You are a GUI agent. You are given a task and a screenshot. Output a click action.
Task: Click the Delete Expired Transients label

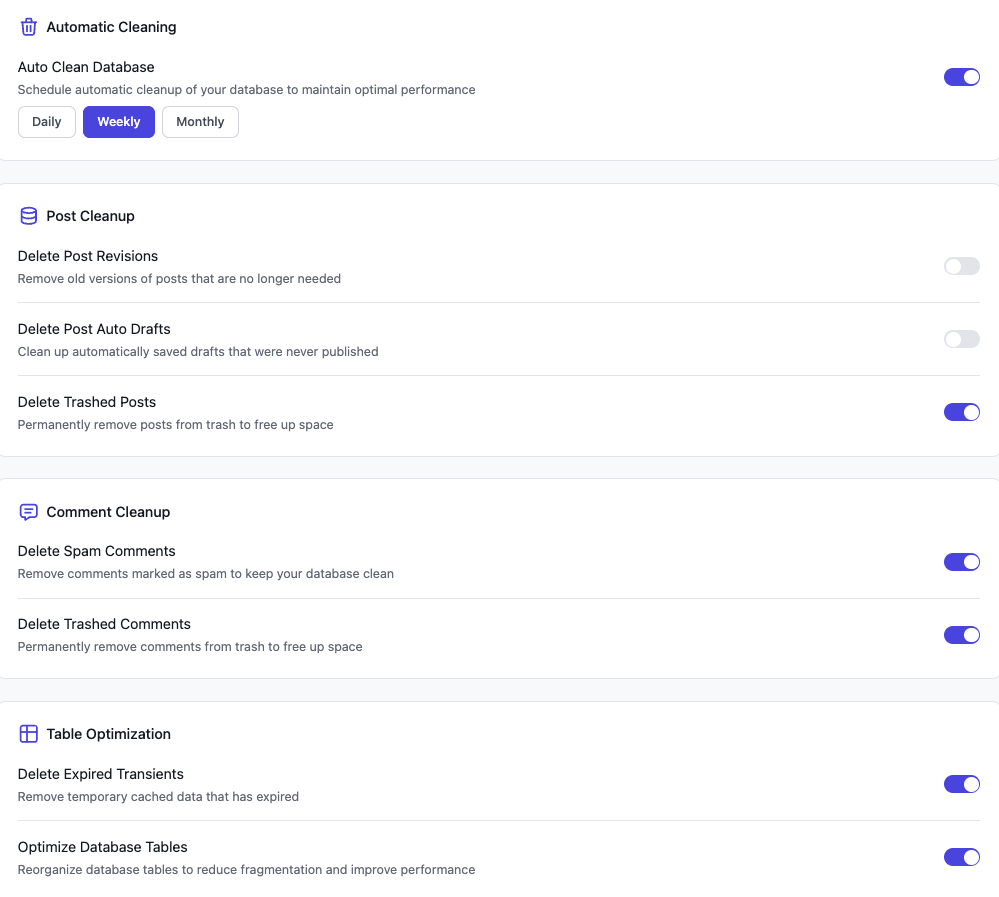click(x=100, y=774)
